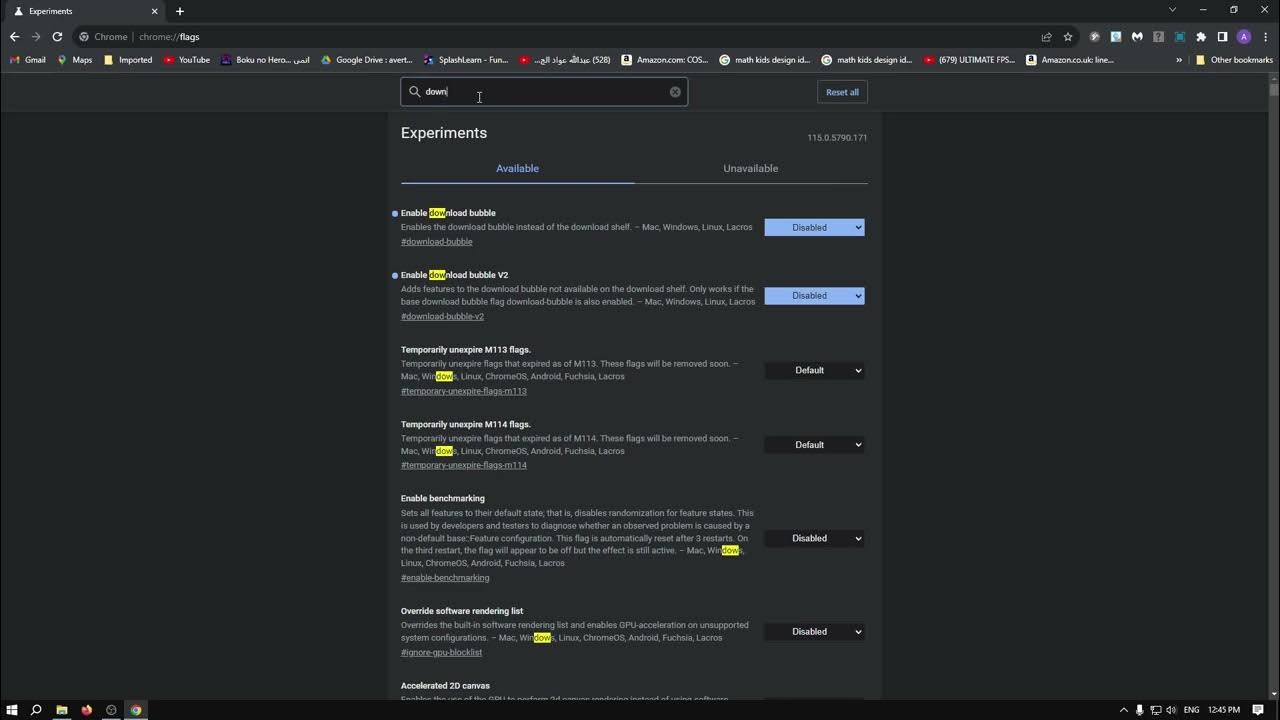Go back to the previous page
This screenshot has width=1280, height=720.
click(14, 37)
